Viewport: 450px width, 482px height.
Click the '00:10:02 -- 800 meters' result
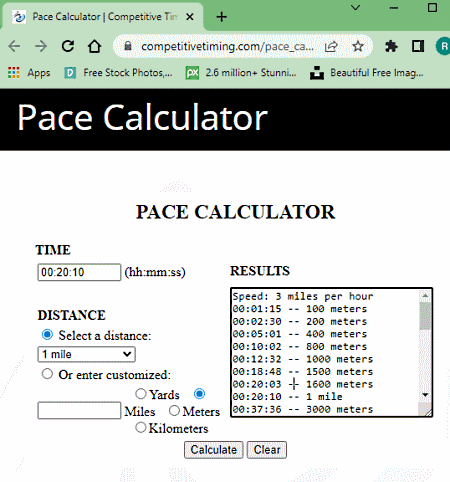coord(300,346)
